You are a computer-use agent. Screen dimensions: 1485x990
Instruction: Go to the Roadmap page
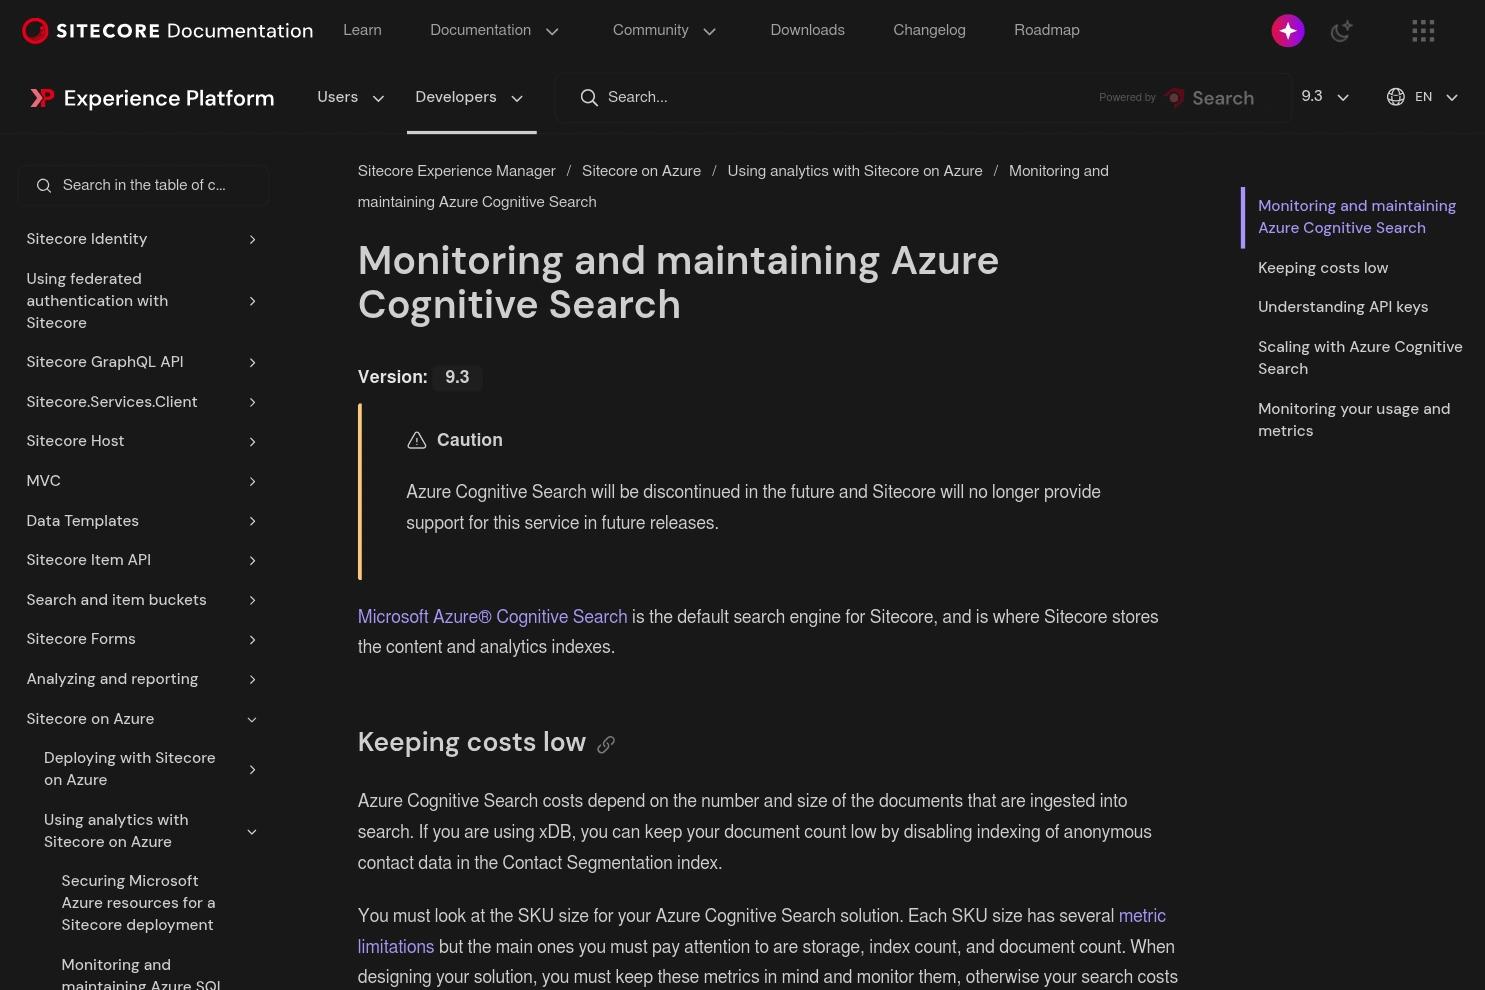[1047, 31]
